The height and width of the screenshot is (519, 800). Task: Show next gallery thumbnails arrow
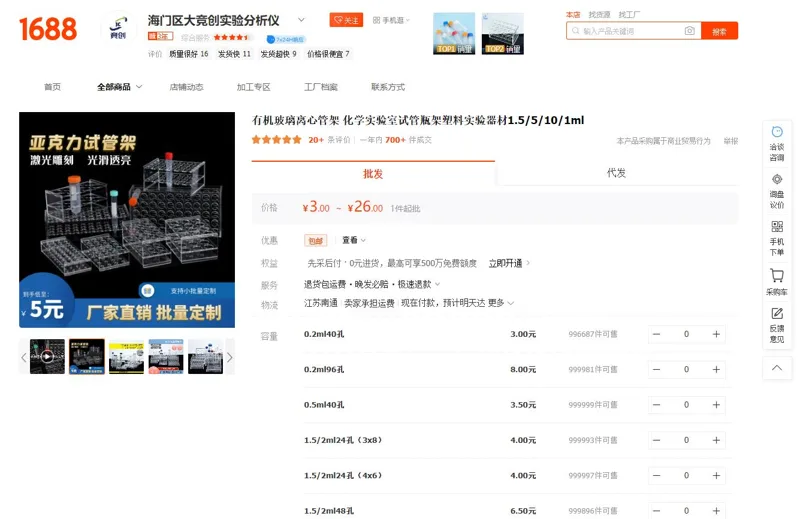[230, 357]
